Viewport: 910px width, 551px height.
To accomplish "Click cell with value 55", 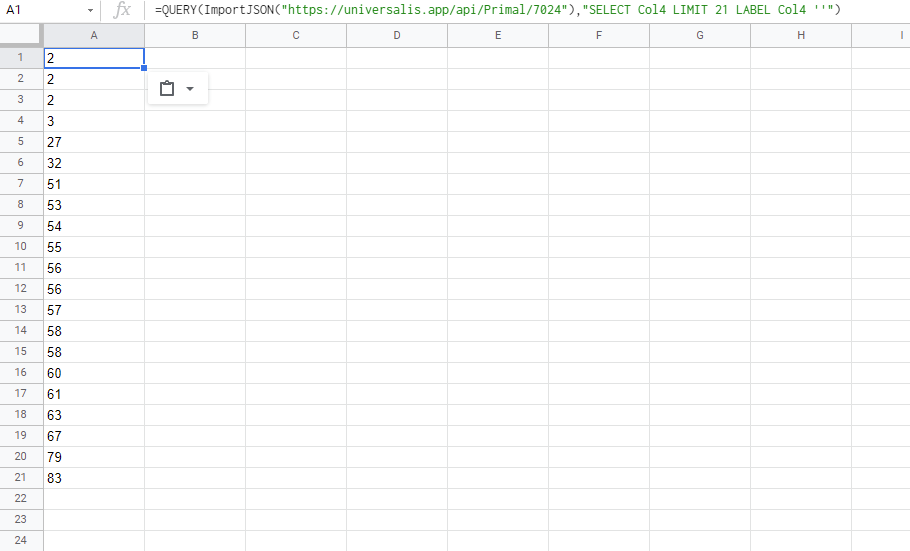I will [x=94, y=247].
